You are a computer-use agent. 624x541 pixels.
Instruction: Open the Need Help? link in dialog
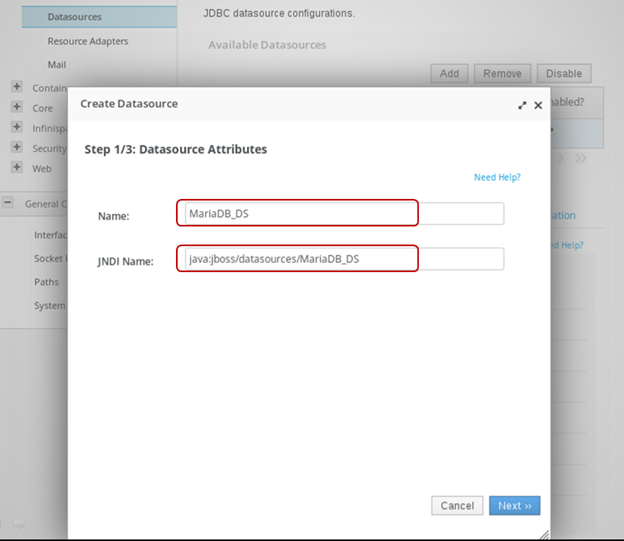click(497, 177)
